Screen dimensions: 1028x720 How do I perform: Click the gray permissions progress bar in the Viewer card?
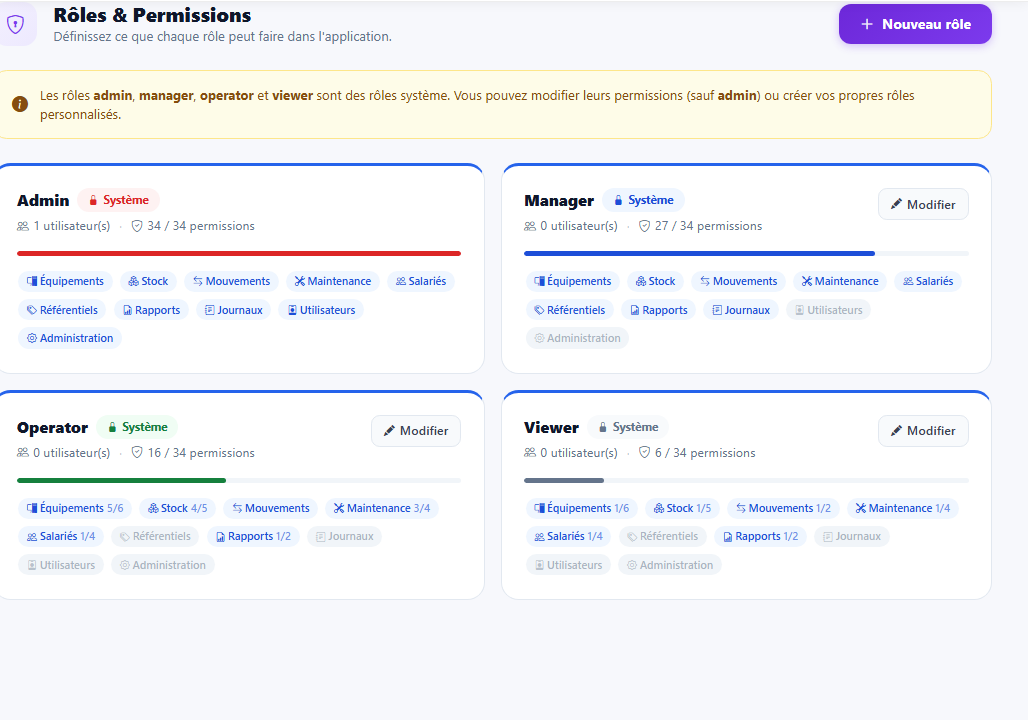pos(564,480)
